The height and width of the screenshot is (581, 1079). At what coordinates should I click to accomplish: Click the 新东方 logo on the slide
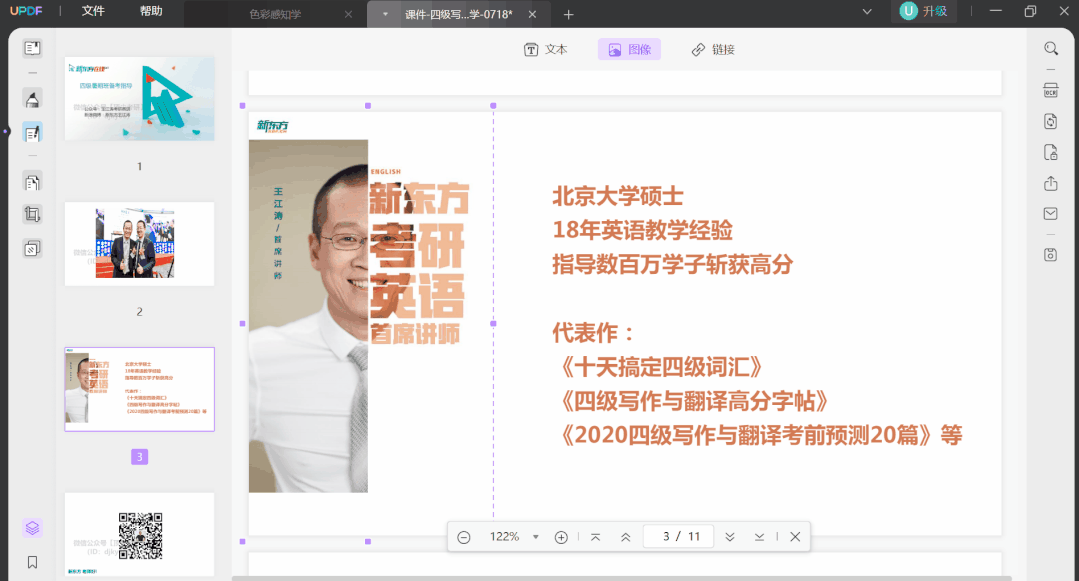(x=273, y=126)
